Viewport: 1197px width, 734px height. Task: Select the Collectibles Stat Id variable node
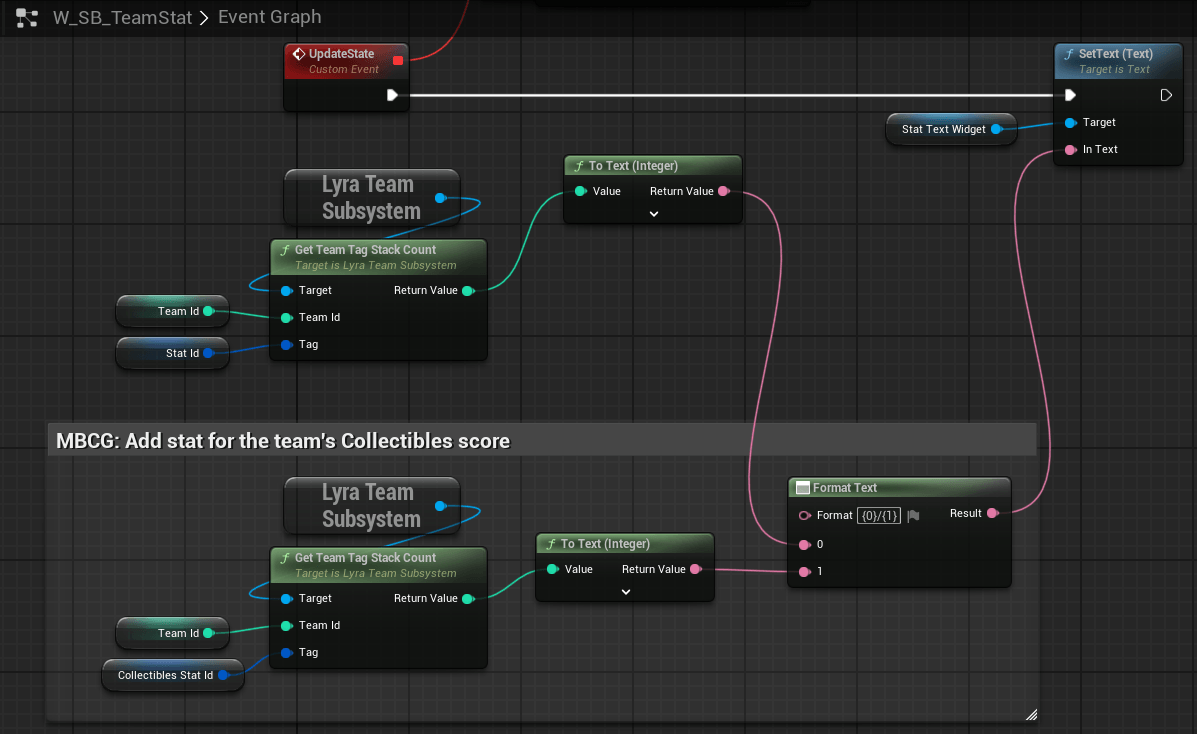coord(165,675)
